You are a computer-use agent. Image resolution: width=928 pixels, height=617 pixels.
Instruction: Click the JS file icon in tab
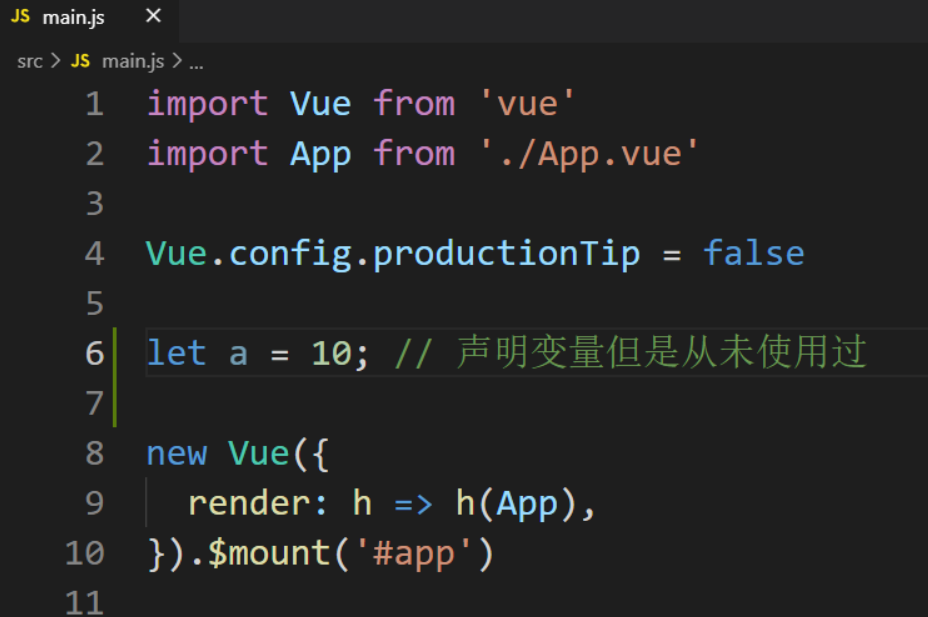tap(20, 17)
